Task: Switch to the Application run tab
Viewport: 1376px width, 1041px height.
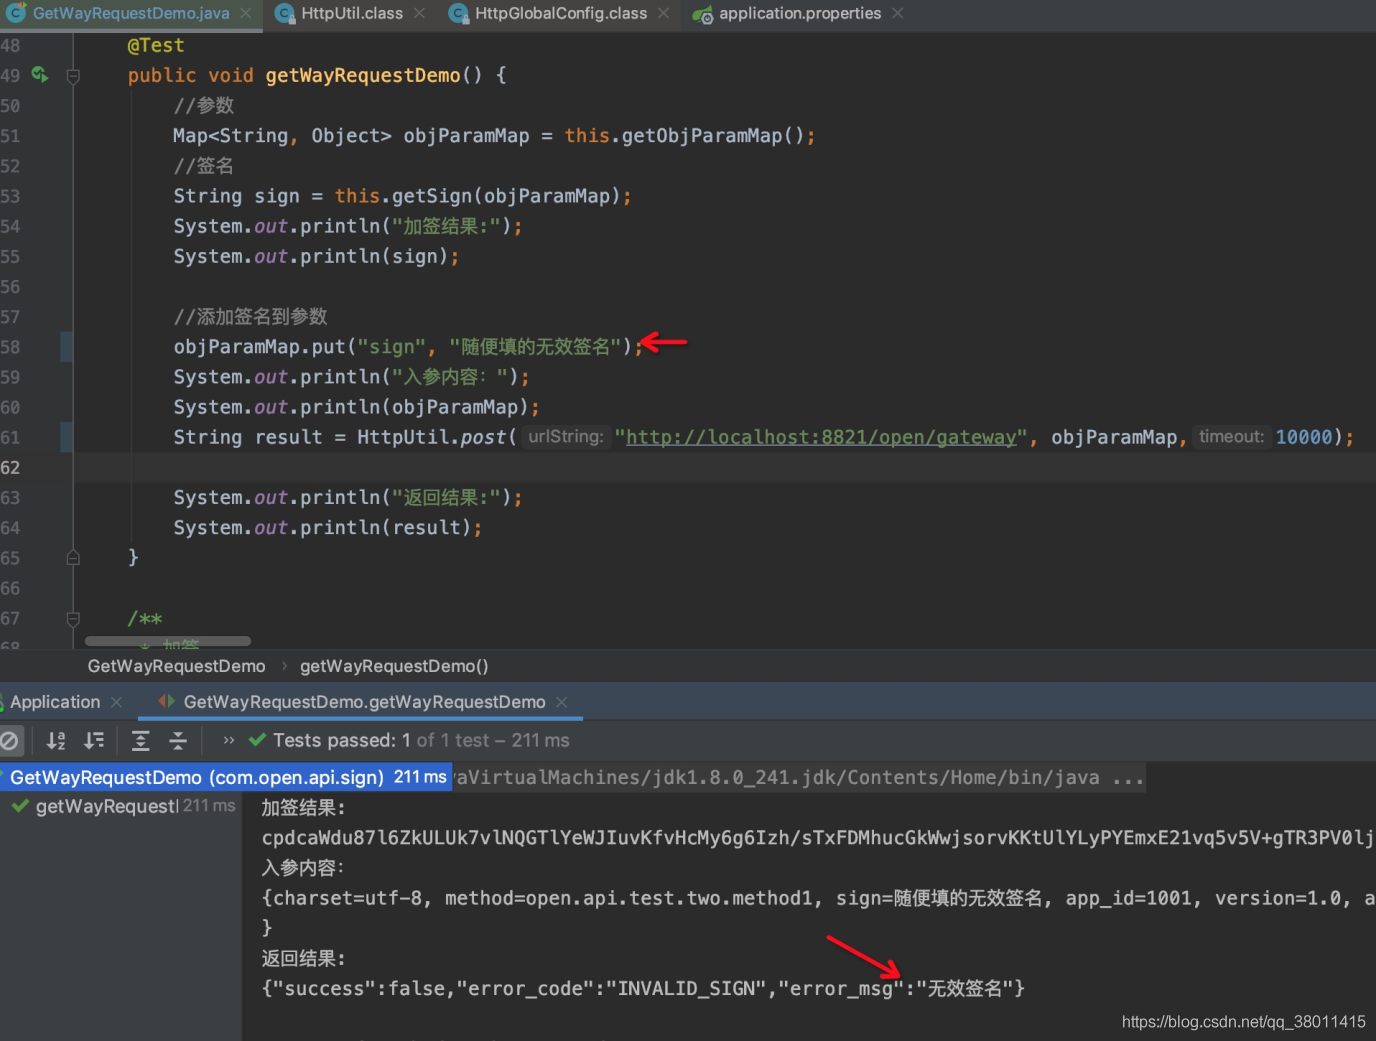Action: [x=55, y=702]
